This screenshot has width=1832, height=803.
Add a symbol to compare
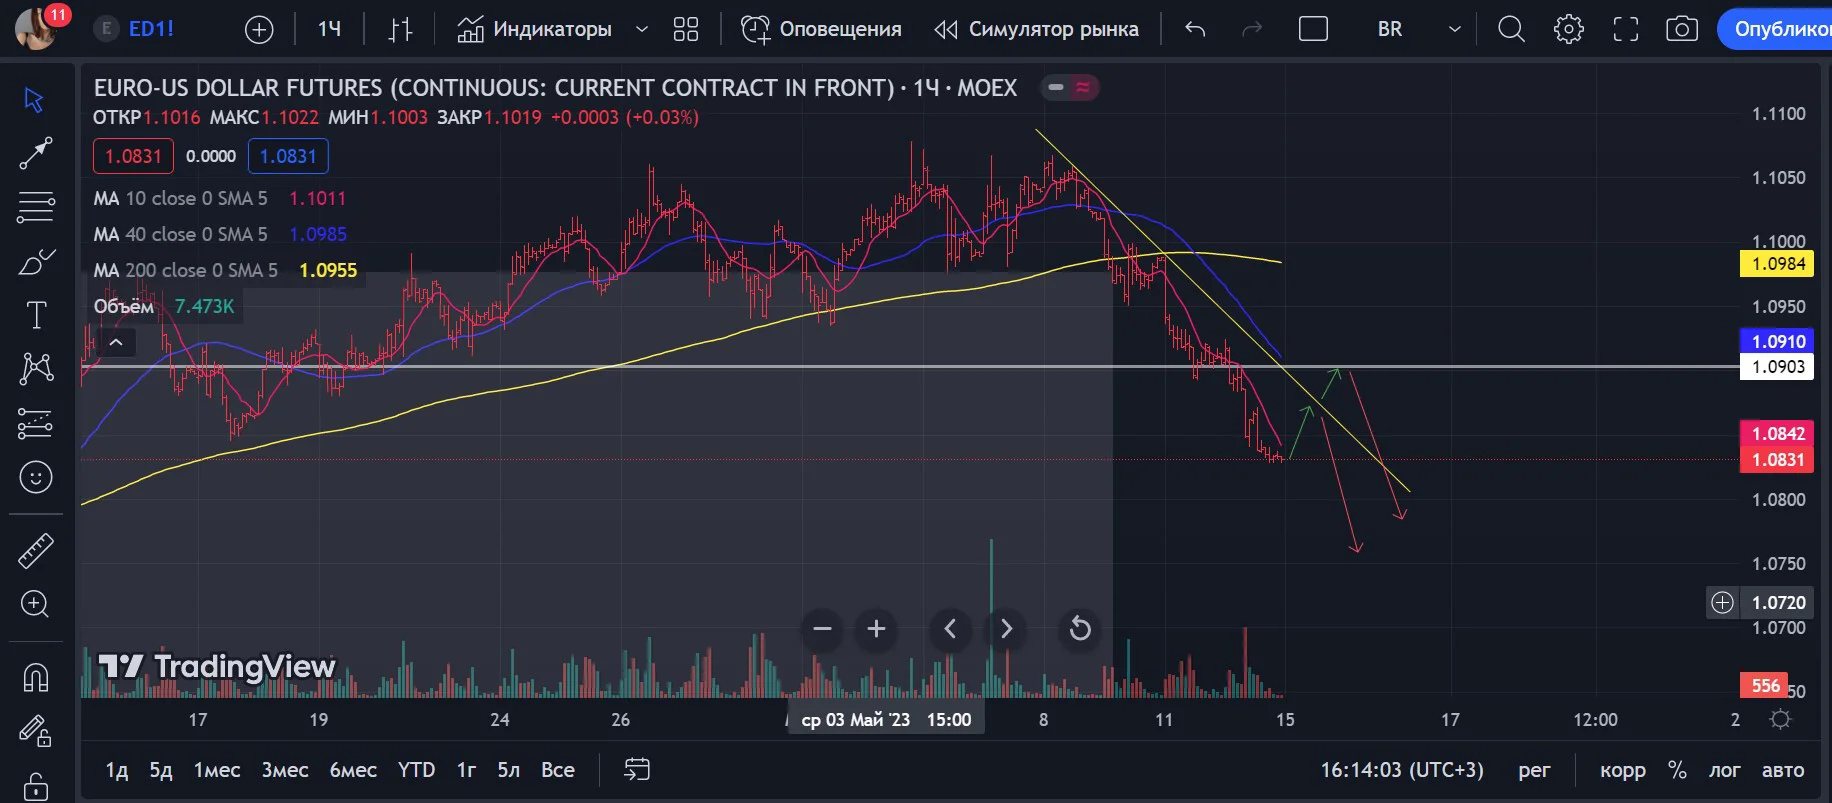[x=259, y=30]
